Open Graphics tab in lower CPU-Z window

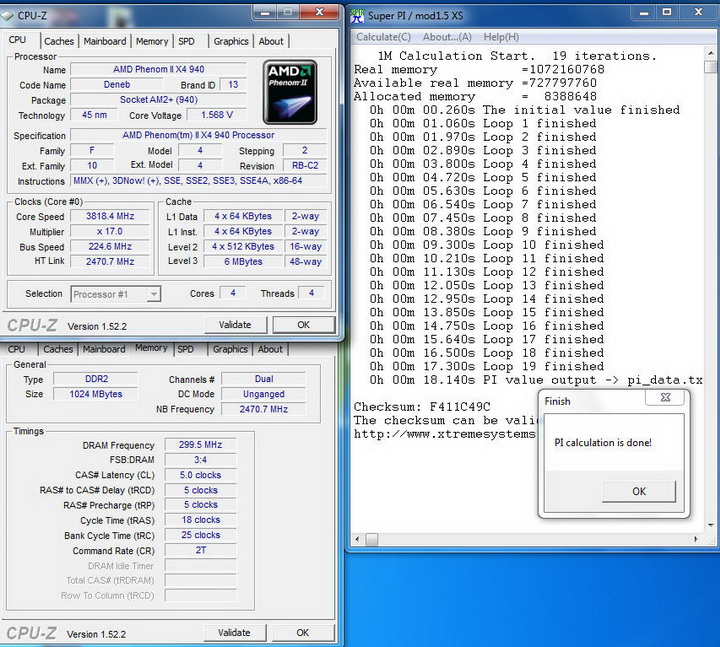230,349
